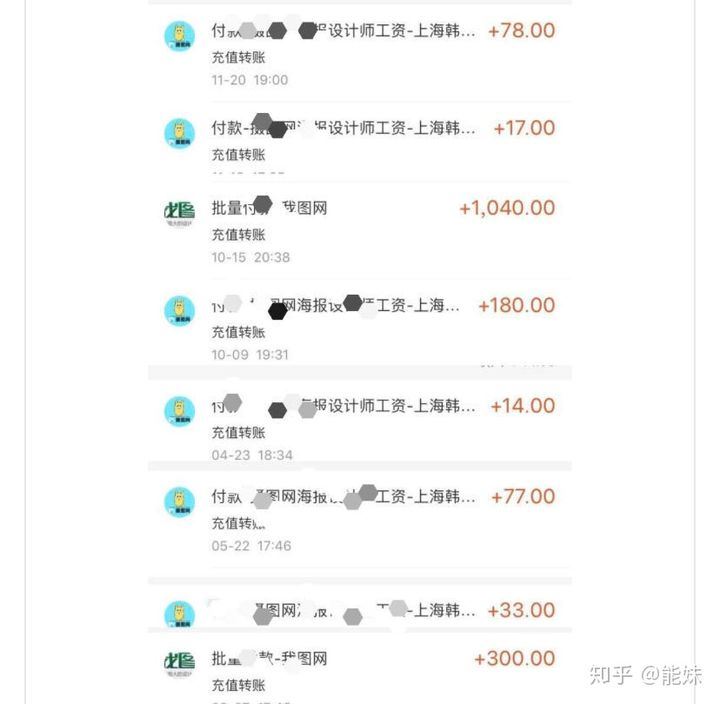Viewport: 720px width, 704px height.
Task: Tap the avatar icon beside the +17.00 transaction
Action: (180, 134)
